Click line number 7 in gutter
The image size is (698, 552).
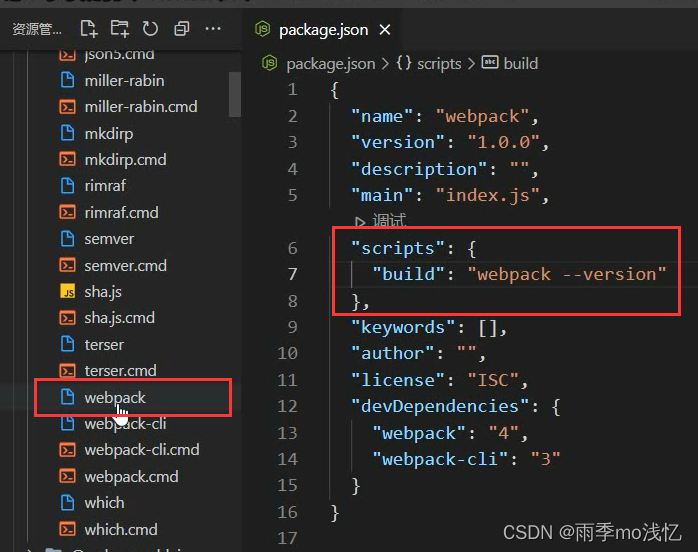click(292, 274)
